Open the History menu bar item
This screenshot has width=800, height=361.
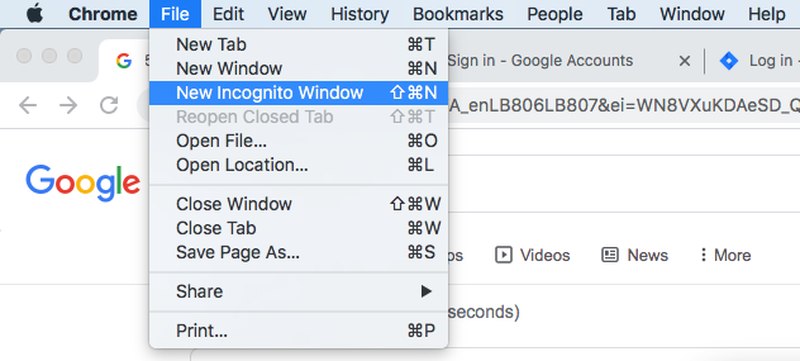360,14
